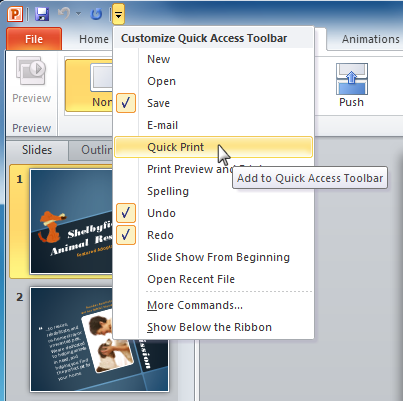The width and height of the screenshot is (403, 401).
Task: Click the Save floppy disk icon
Action: 42,14
